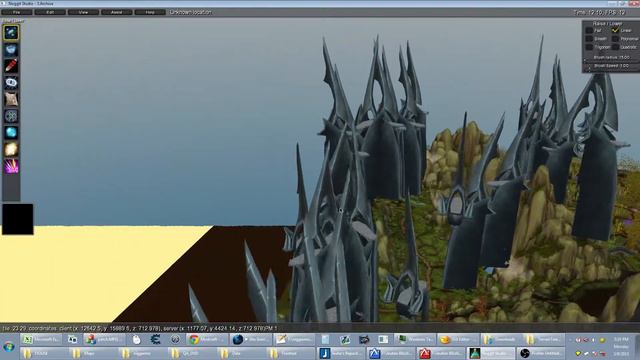The width and height of the screenshot is (640, 360).
Task: Open the blue spiky gear taskbar icon
Action: coord(156,339)
